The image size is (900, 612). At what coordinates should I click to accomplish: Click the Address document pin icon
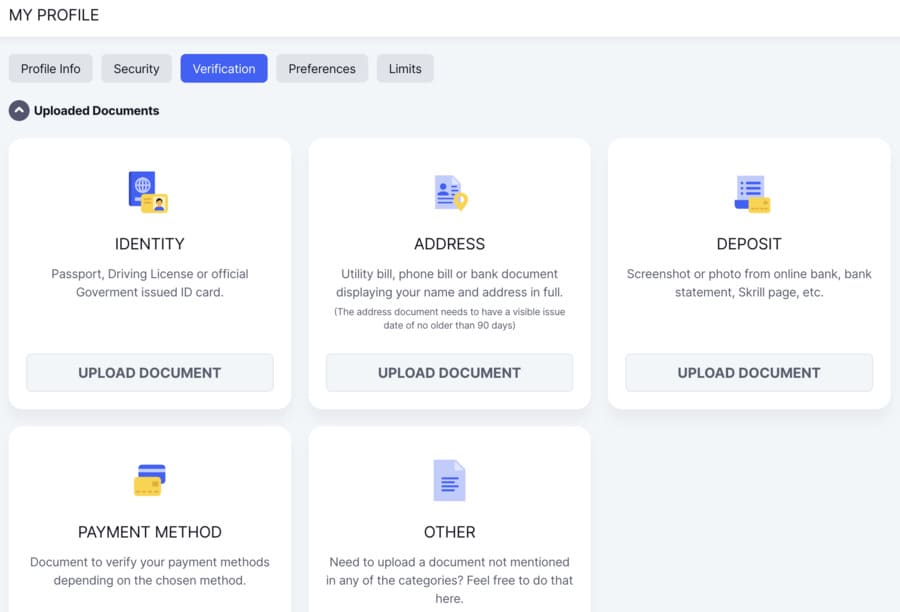click(450, 193)
